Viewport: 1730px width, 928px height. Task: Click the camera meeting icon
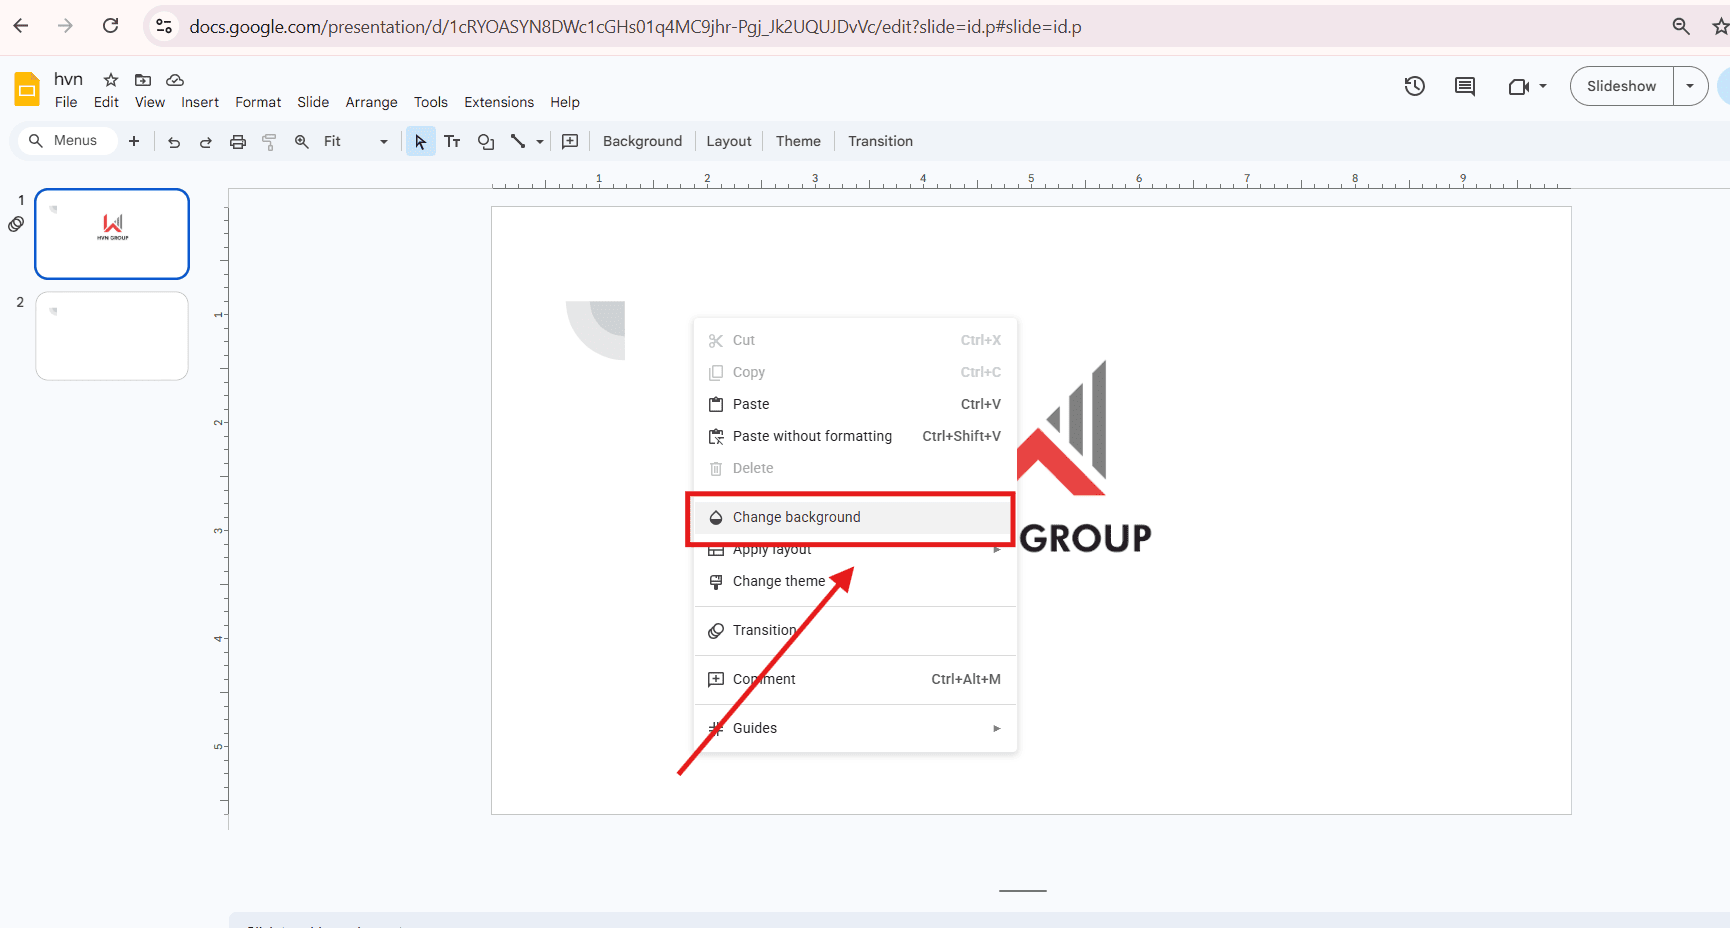click(x=1519, y=86)
